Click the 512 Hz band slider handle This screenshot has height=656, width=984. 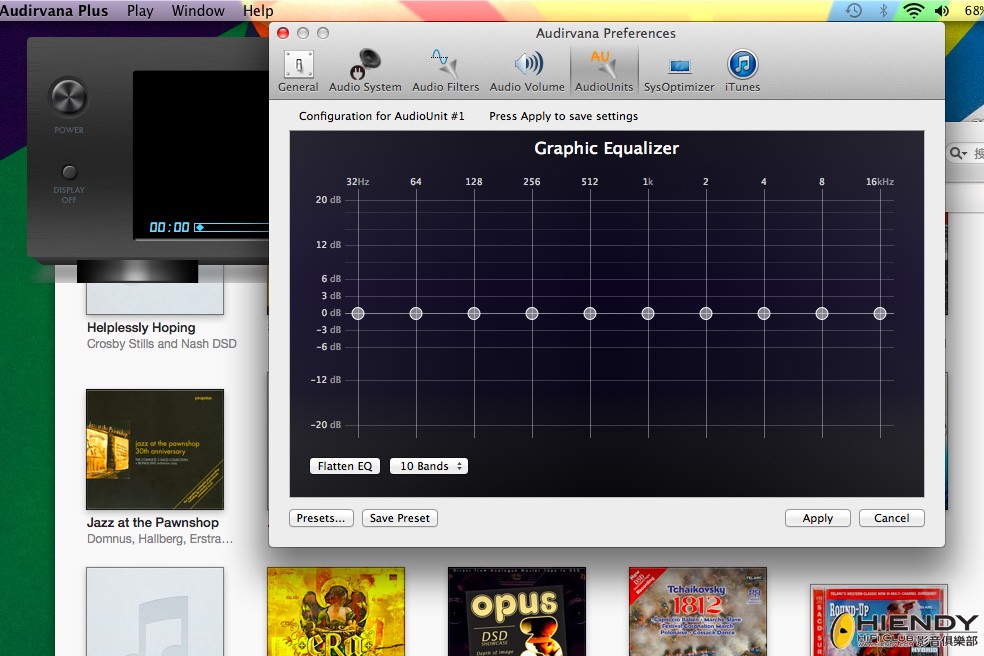click(590, 313)
